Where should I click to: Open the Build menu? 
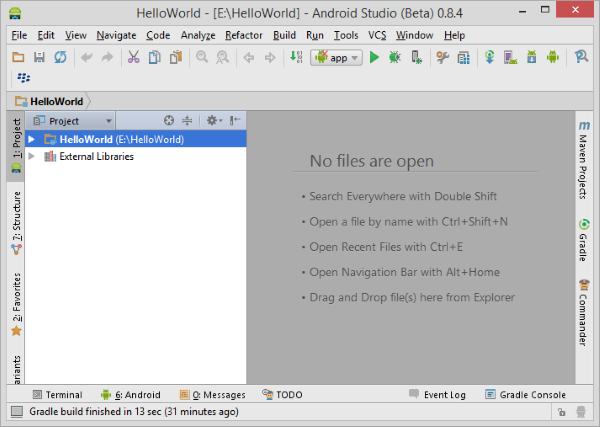(284, 35)
